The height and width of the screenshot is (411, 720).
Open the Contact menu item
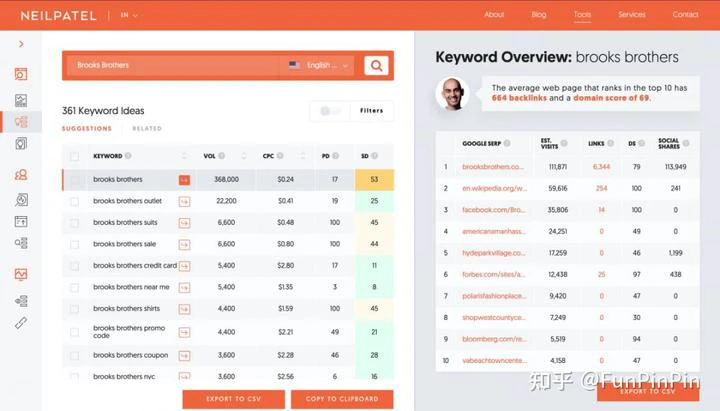(x=685, y=15)
